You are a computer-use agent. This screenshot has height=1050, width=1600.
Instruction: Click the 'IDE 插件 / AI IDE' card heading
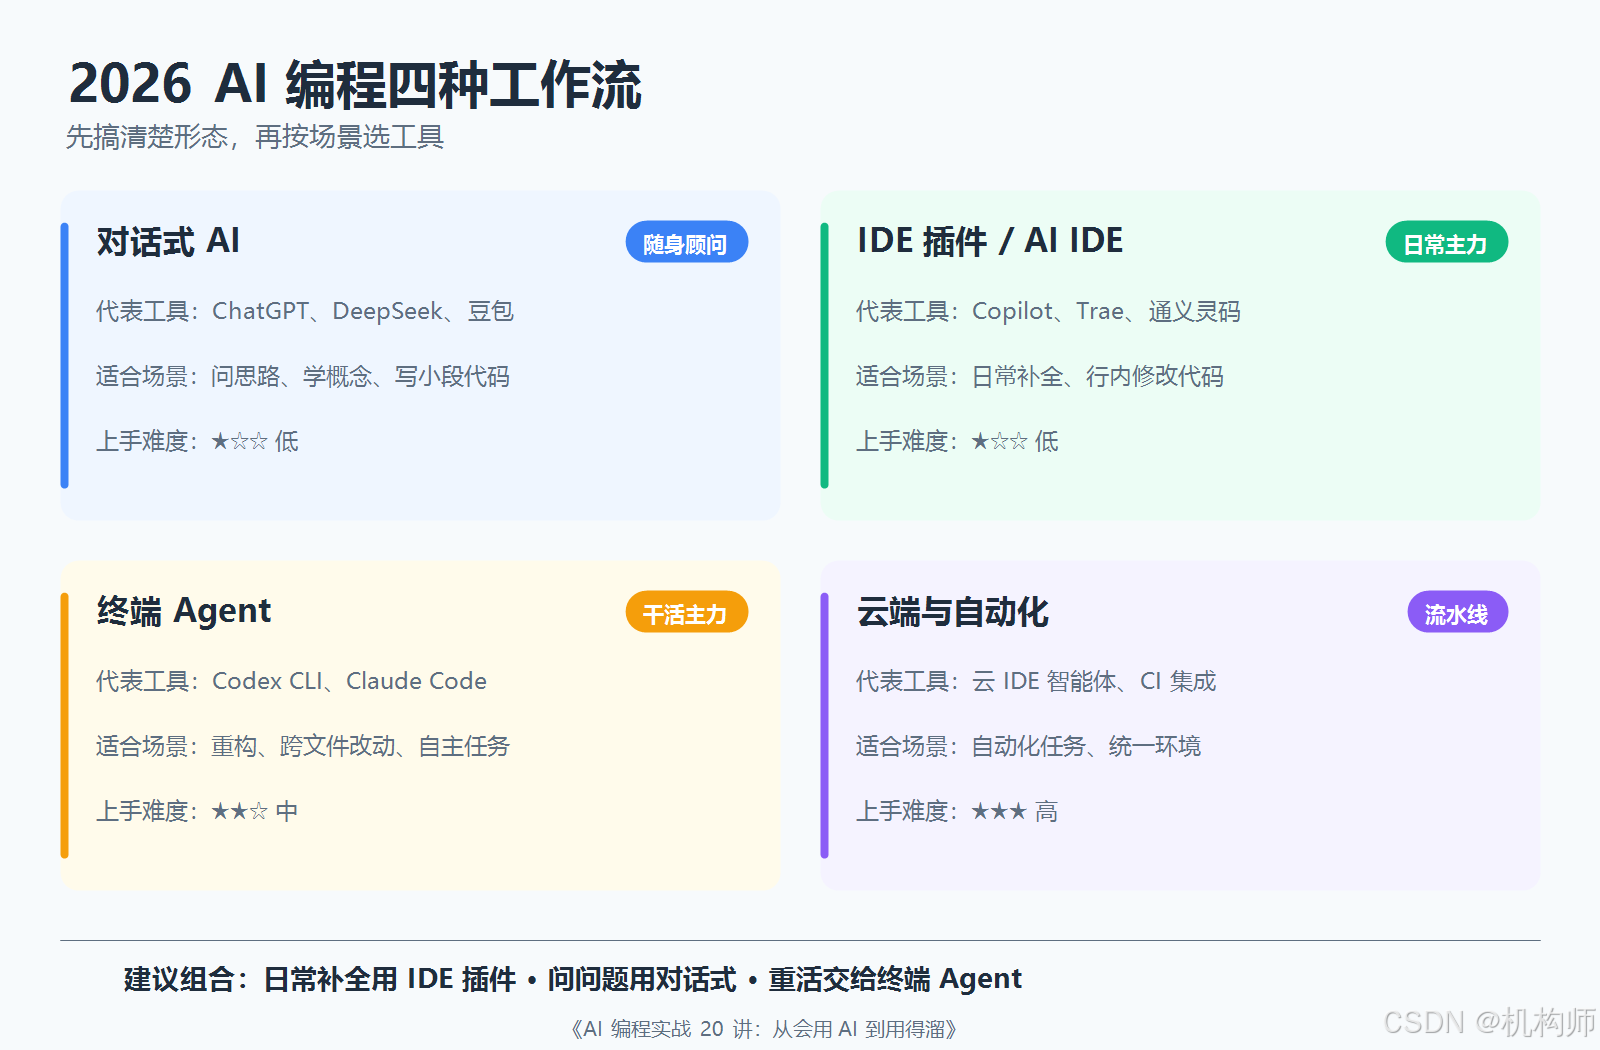pos(990,241)
